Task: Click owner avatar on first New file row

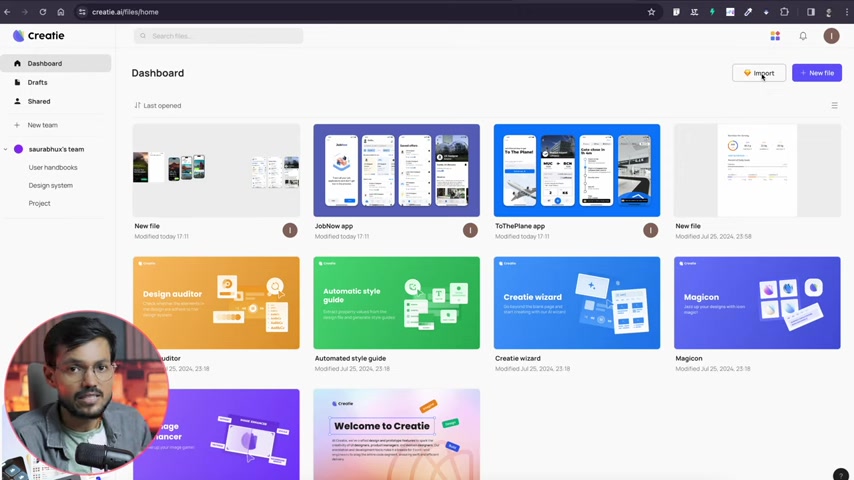Action: click(x=290, y=230)
